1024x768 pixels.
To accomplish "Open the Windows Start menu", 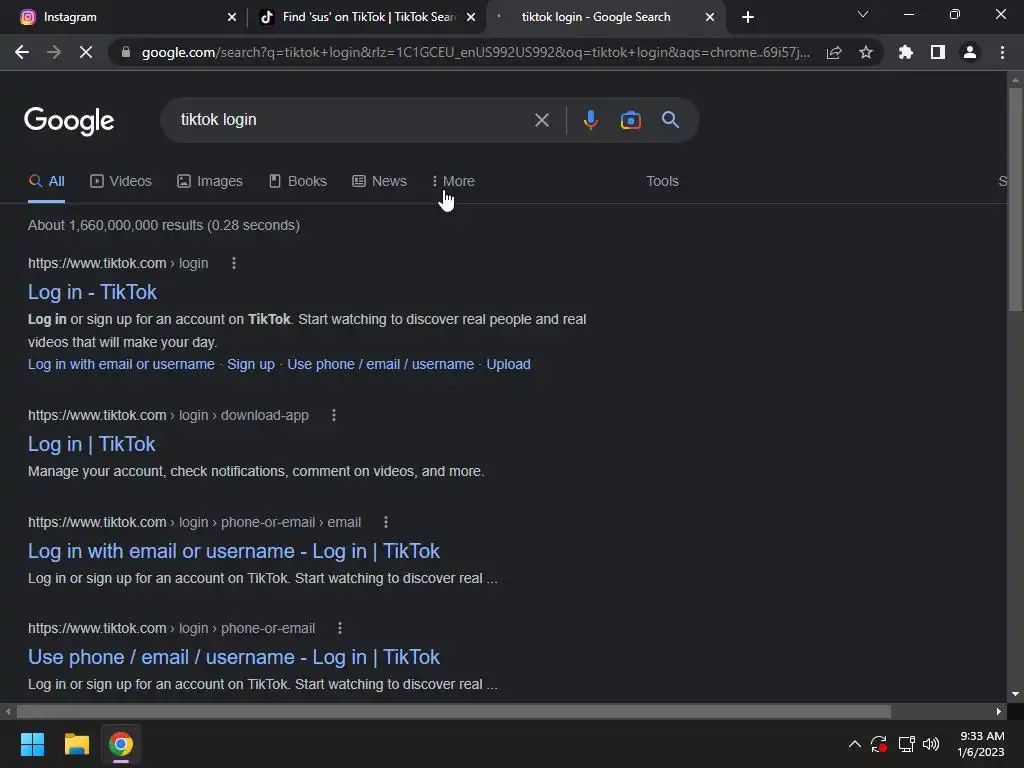I will 32,744.
